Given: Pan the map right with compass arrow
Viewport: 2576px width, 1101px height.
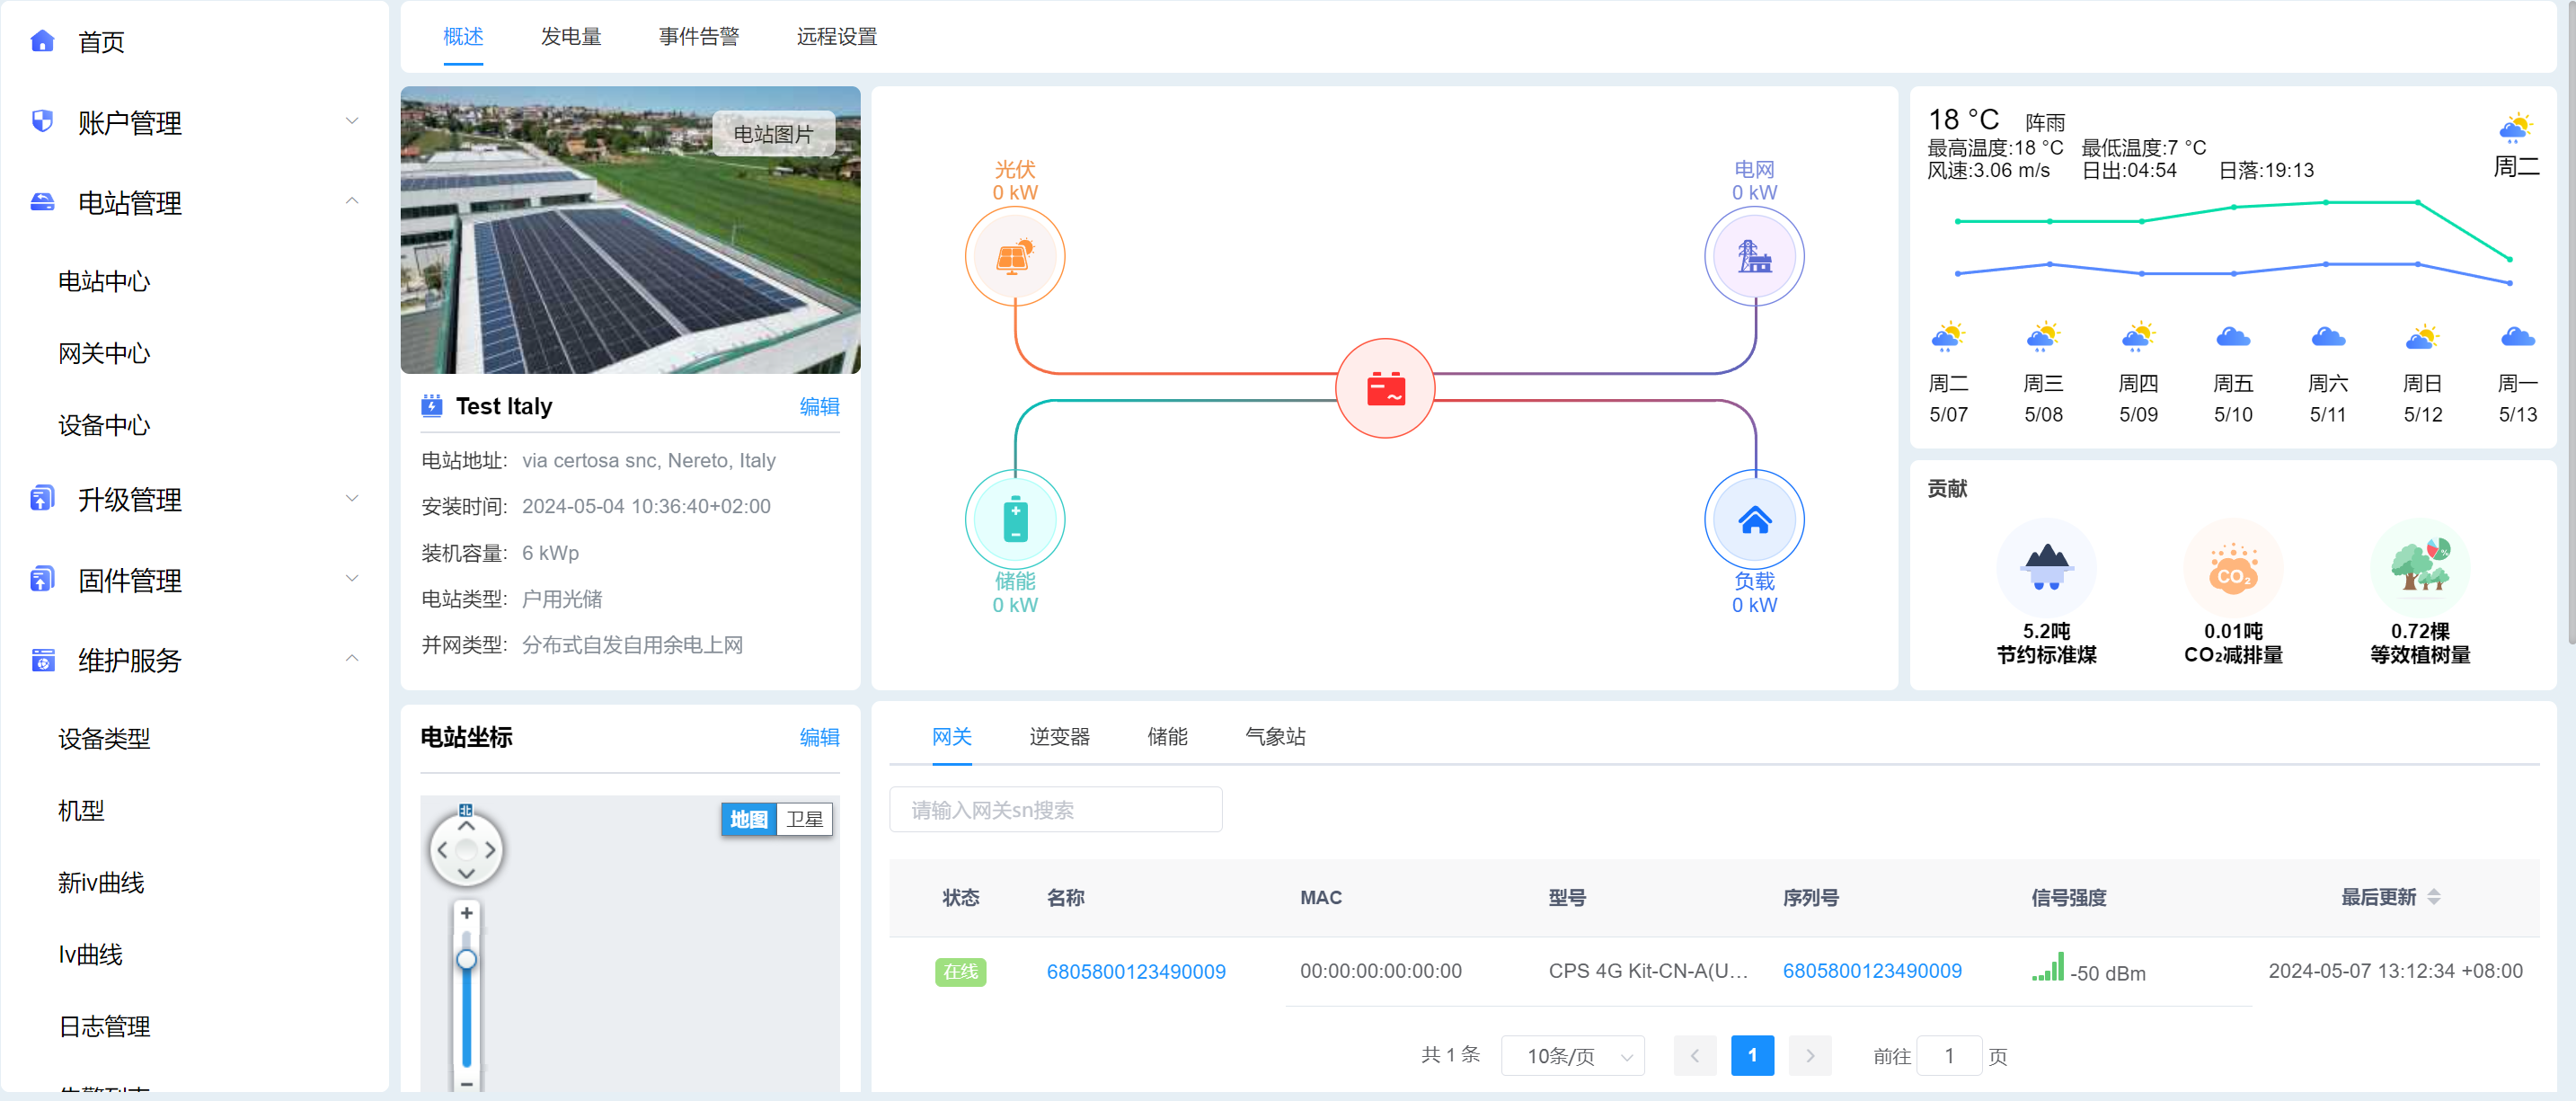Looking at the screenshot, I should tap(490, 850).
